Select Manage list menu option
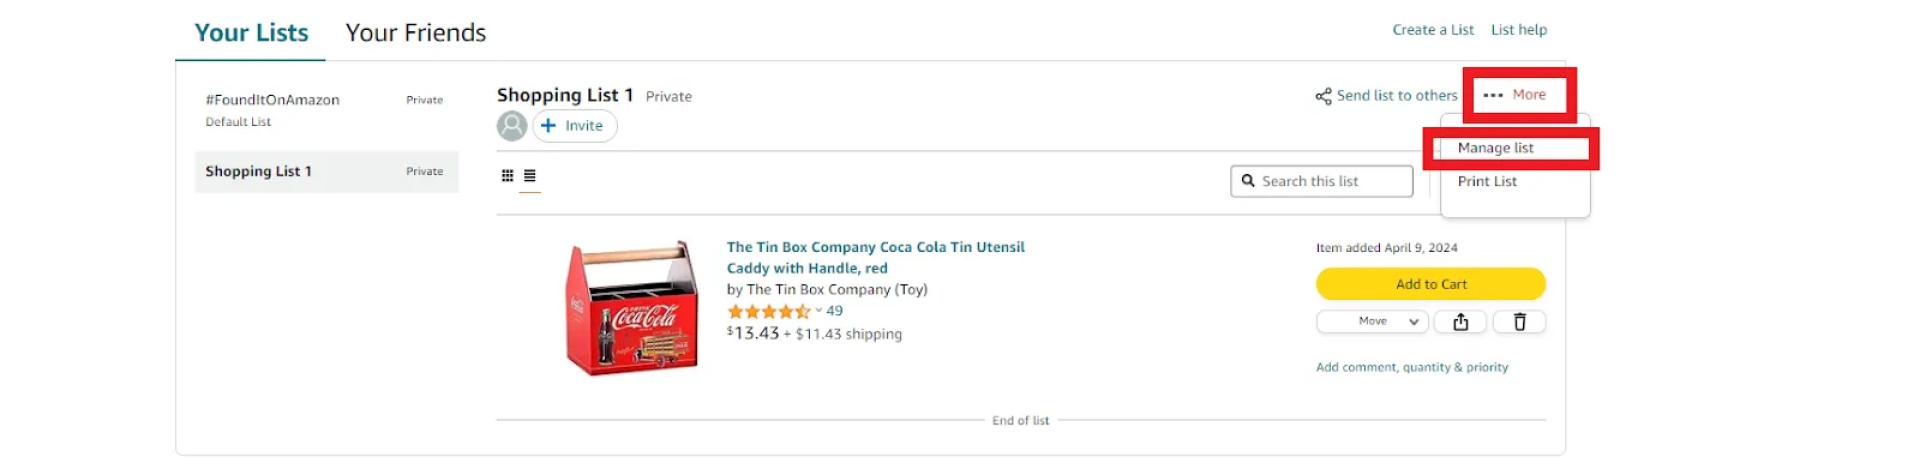This screenshot has height=475, width=1920. point(1495,148)
